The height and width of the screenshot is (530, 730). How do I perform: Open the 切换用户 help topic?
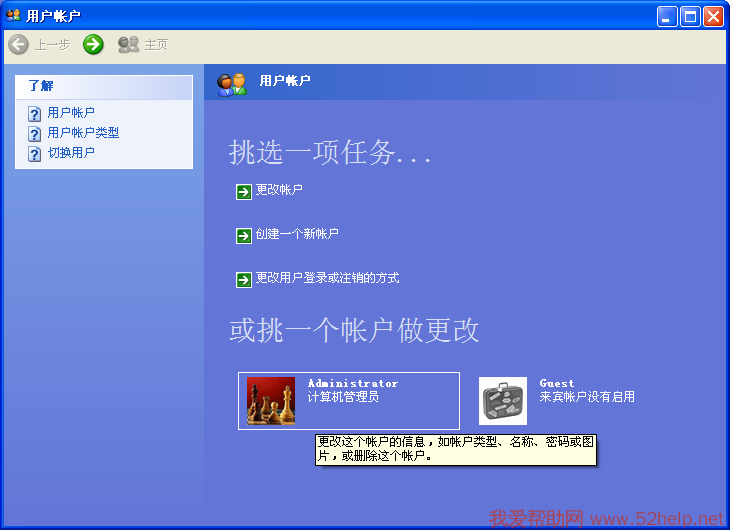coord(71,153)
